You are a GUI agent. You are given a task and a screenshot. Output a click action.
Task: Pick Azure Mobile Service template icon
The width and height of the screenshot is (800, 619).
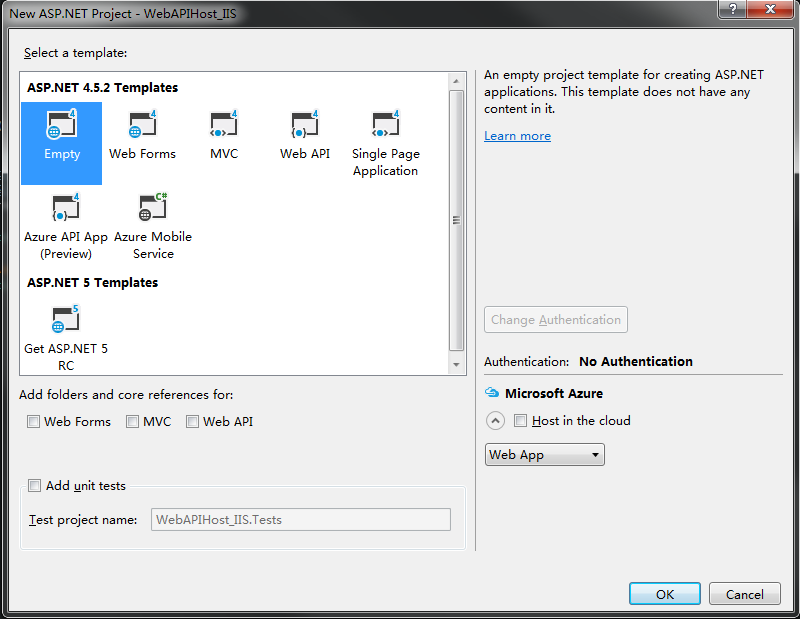pyautogui.click(x=153, y=207)
